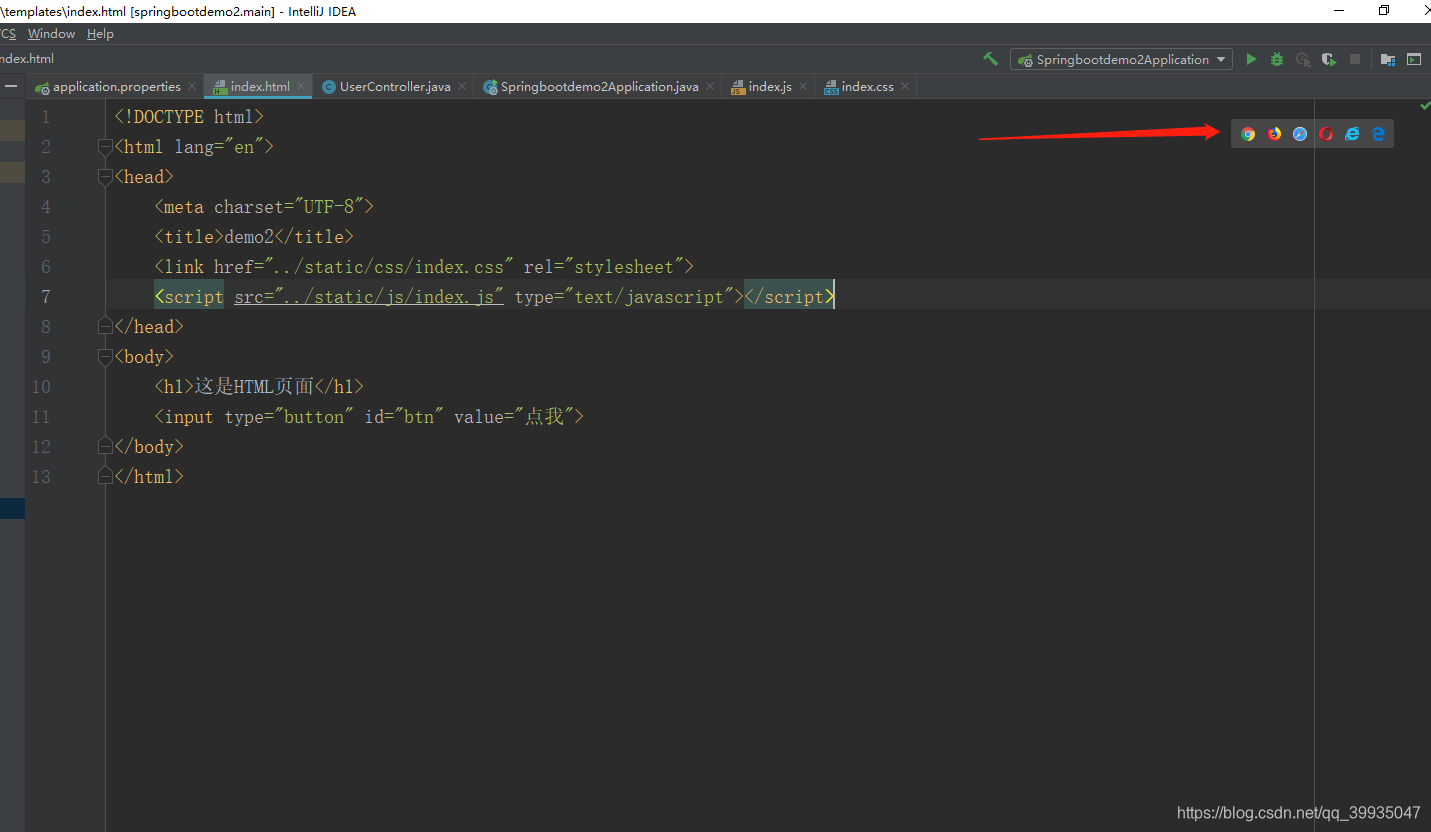The image size is (1431, 832).
Task: Collapse the body tag fold at line 9
Action: click(x=105, y=356)
